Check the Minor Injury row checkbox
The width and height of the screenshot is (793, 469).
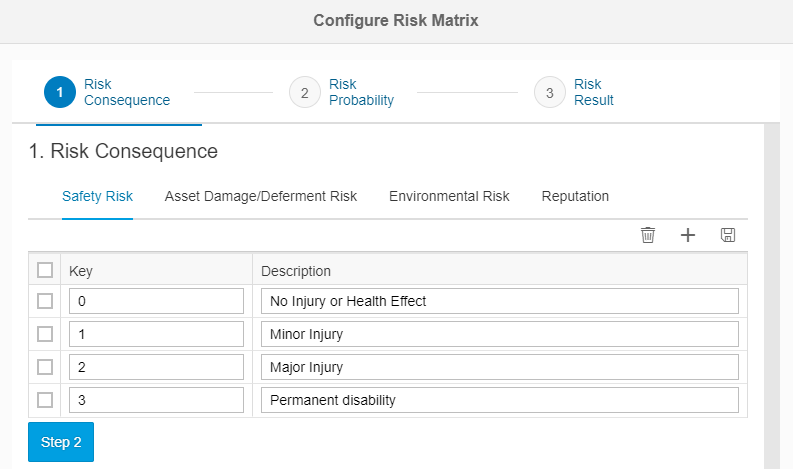click(x=45, y=334)
